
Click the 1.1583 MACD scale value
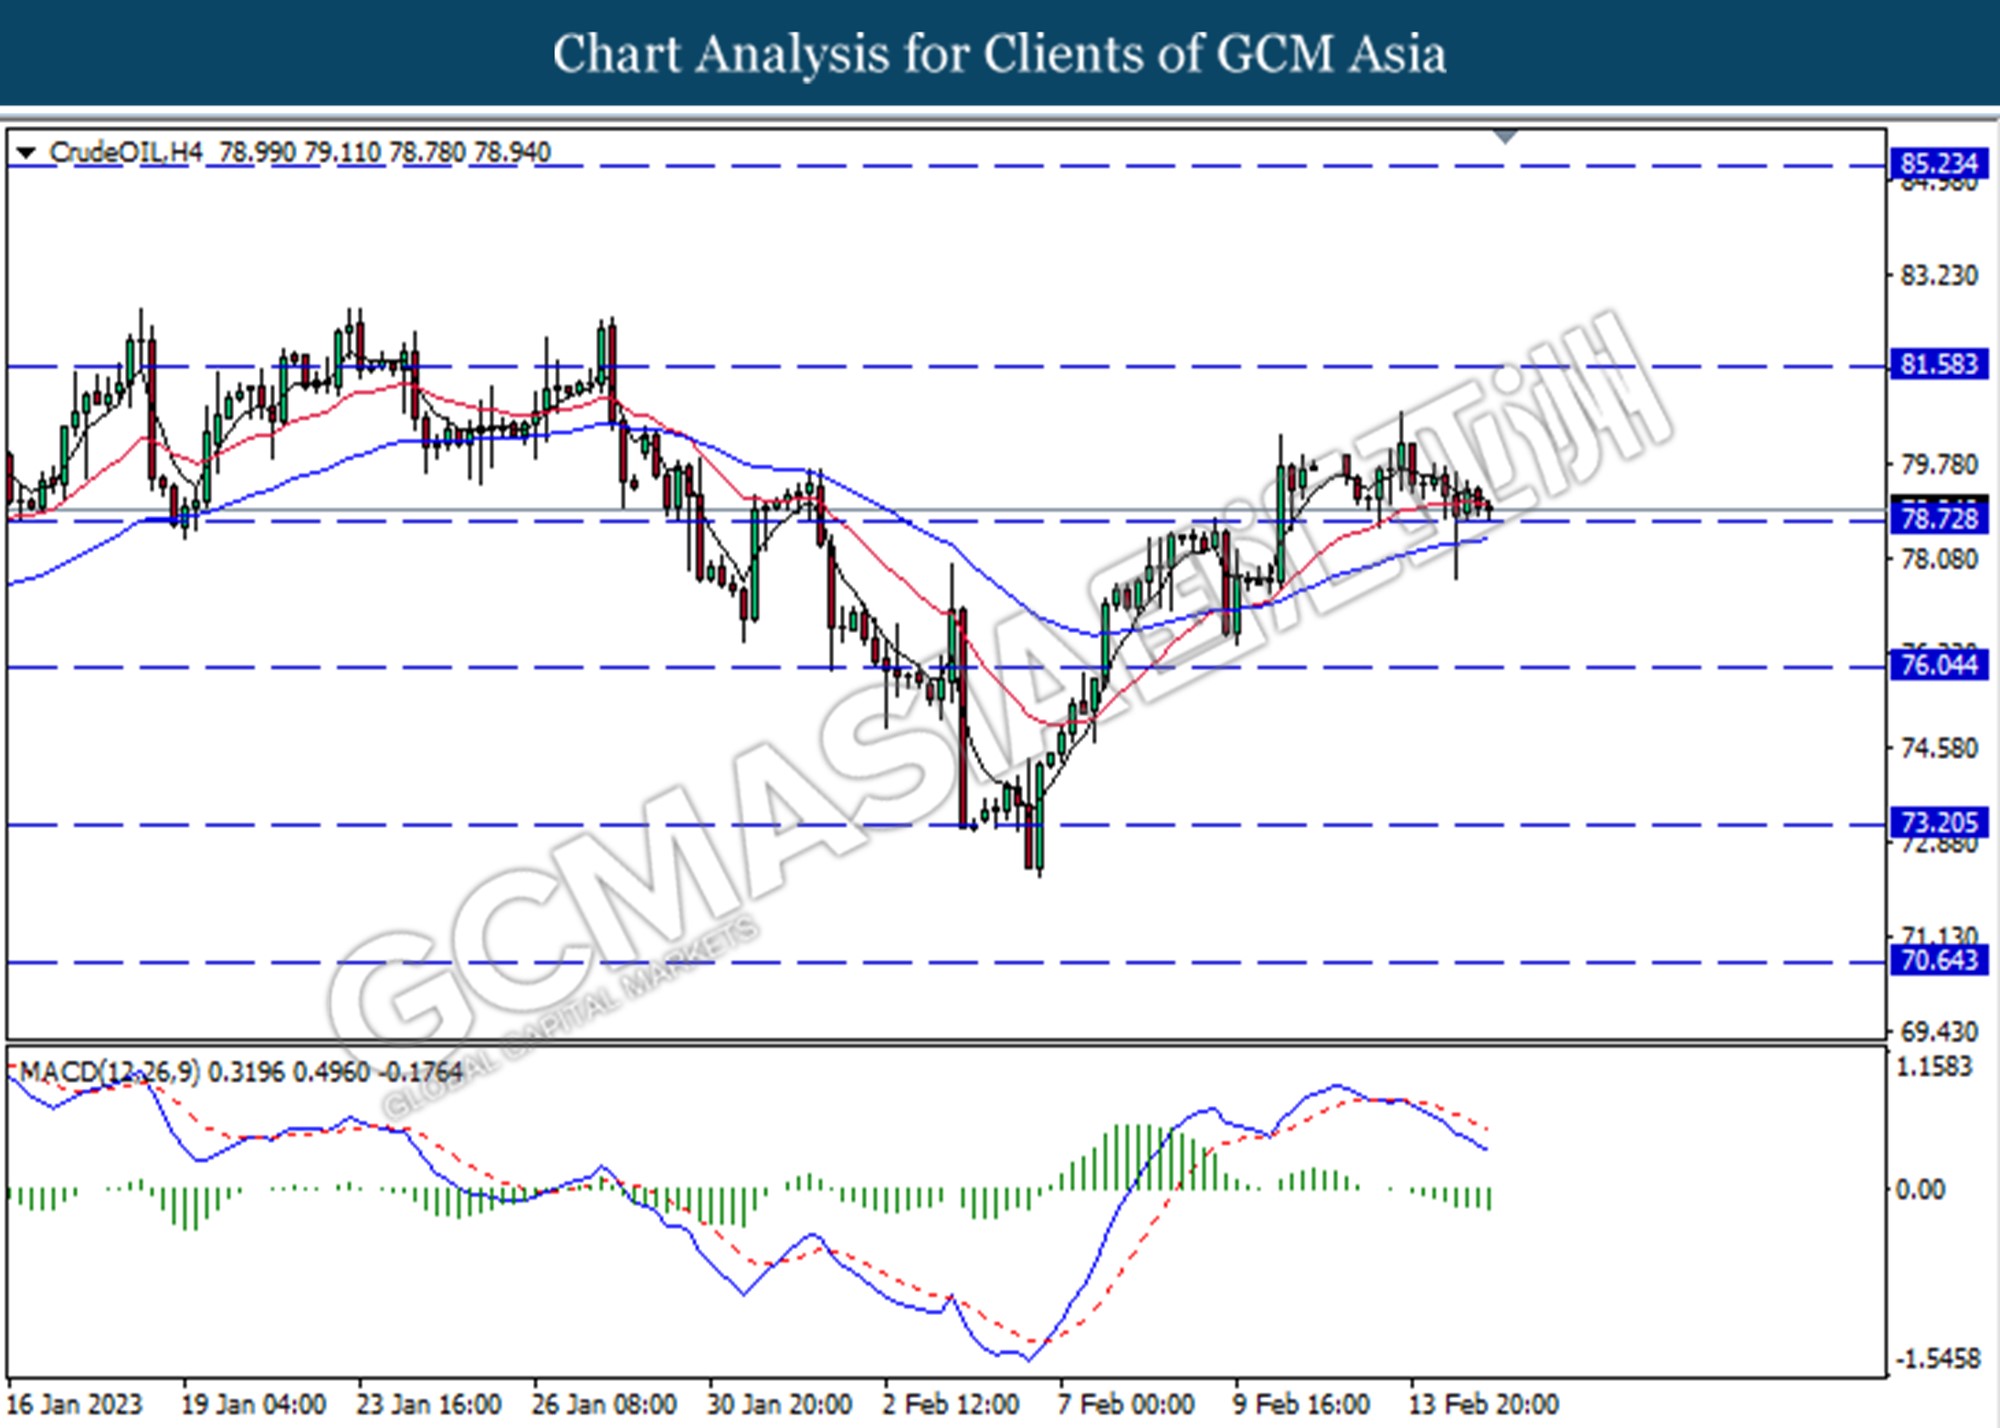tap(1934, 1067)
